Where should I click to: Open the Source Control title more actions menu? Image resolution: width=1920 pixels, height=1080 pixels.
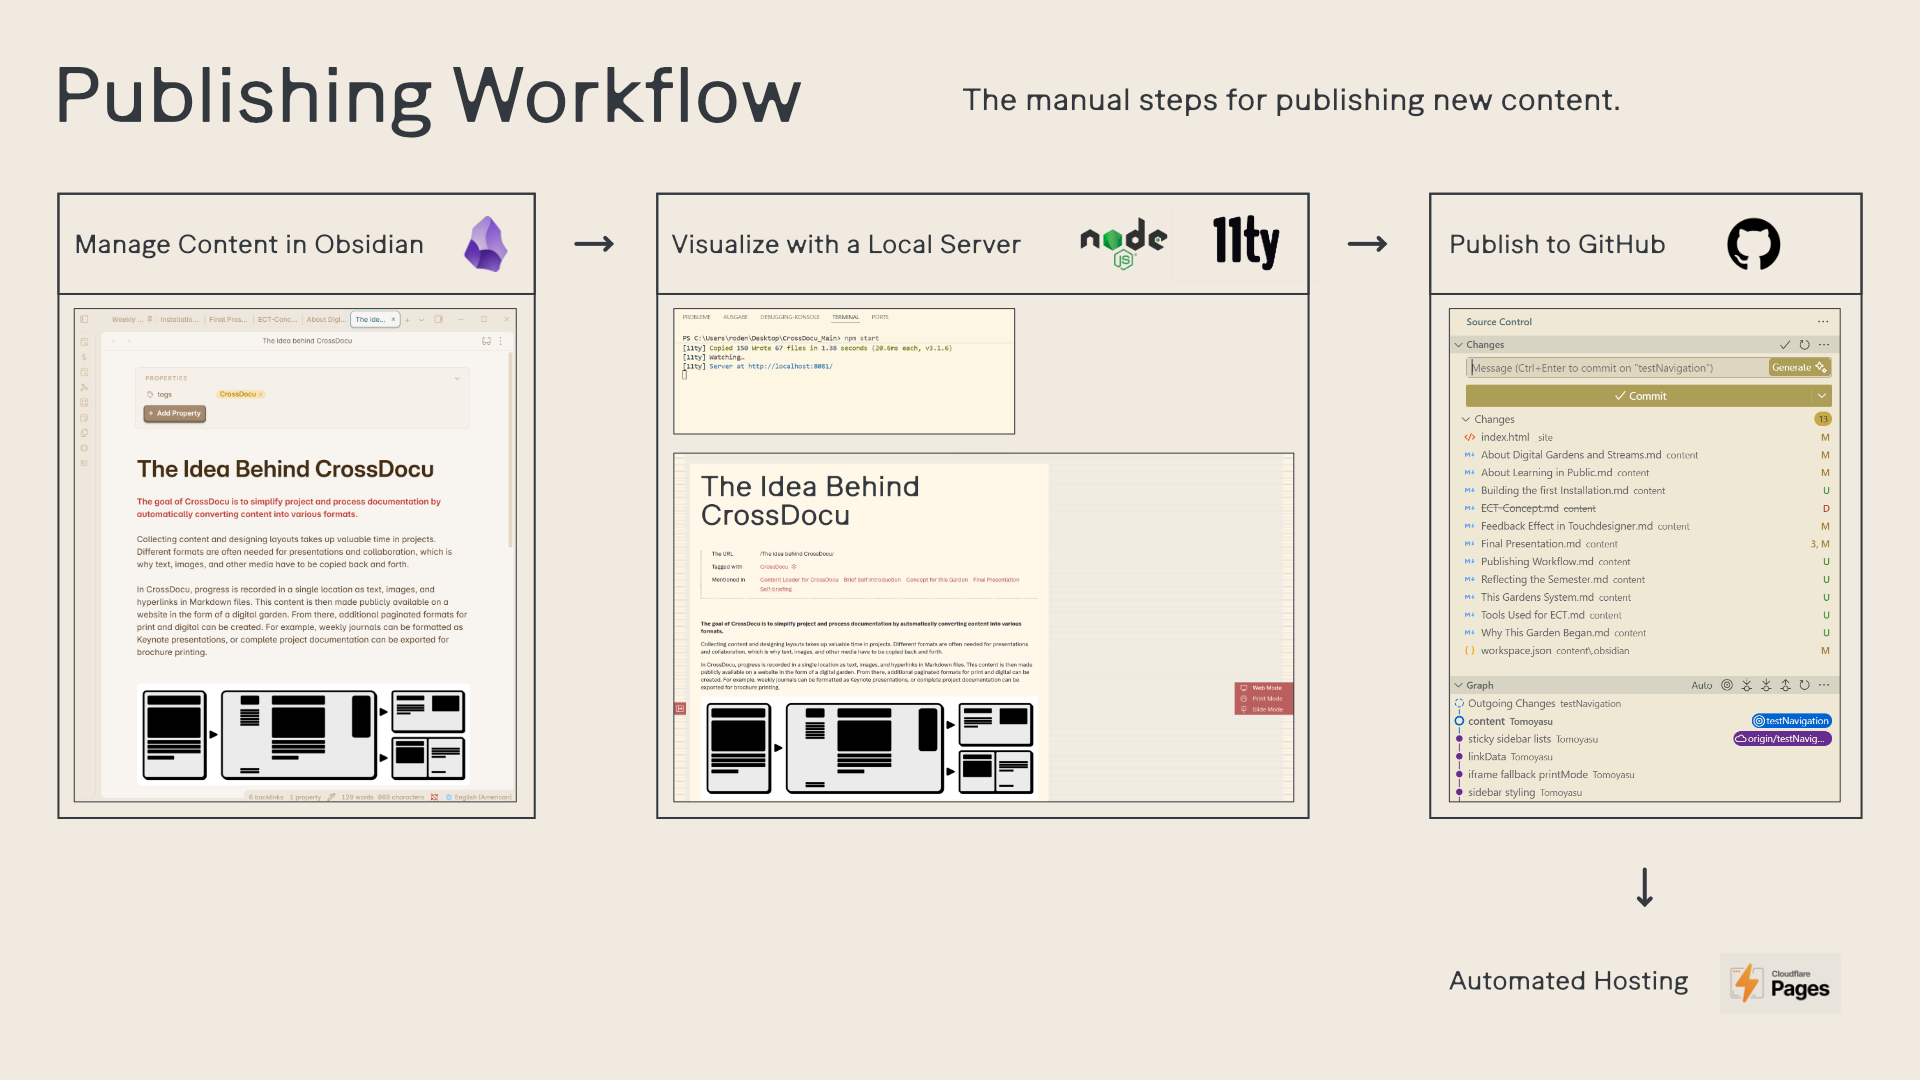tap(1823, 322)
